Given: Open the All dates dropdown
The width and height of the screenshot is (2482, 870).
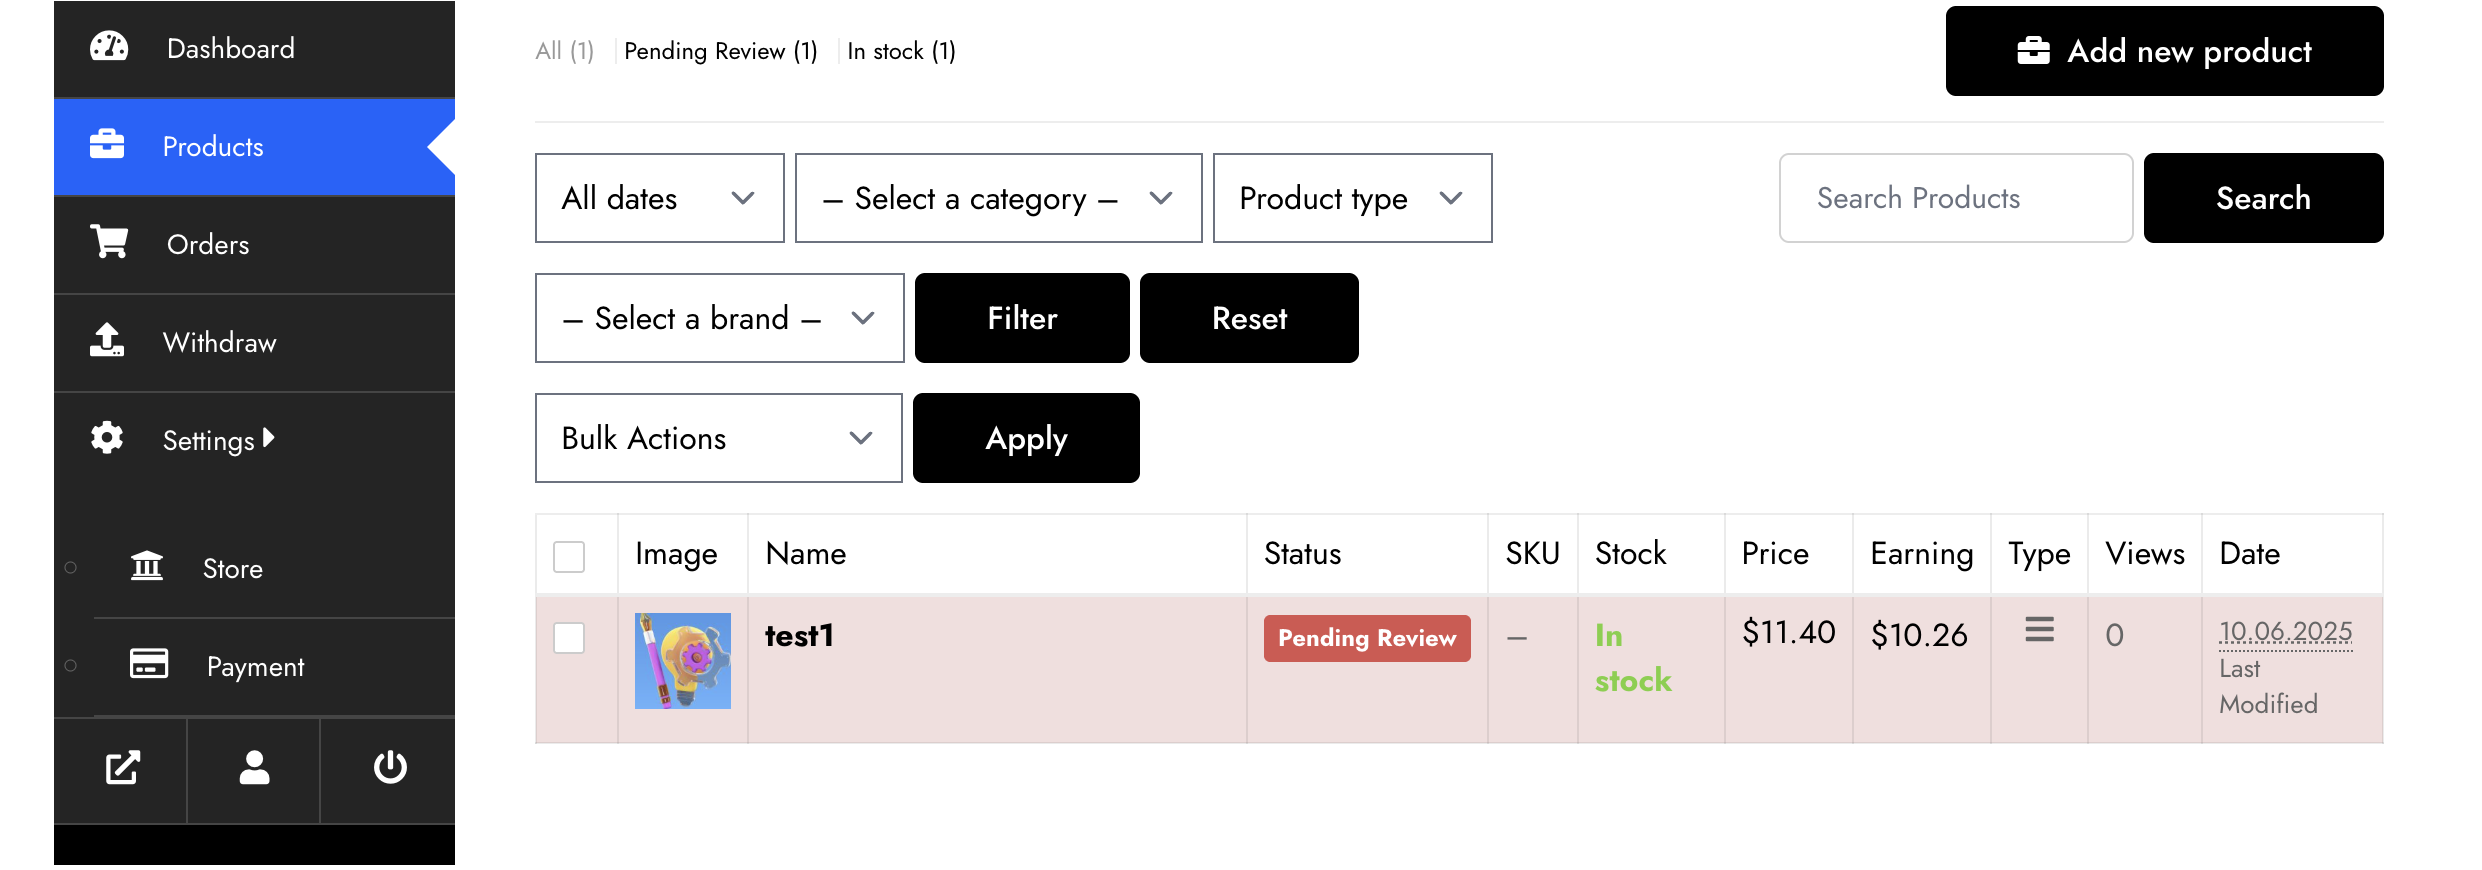Looking at the screenshot, I should click(x=659, y=198).
